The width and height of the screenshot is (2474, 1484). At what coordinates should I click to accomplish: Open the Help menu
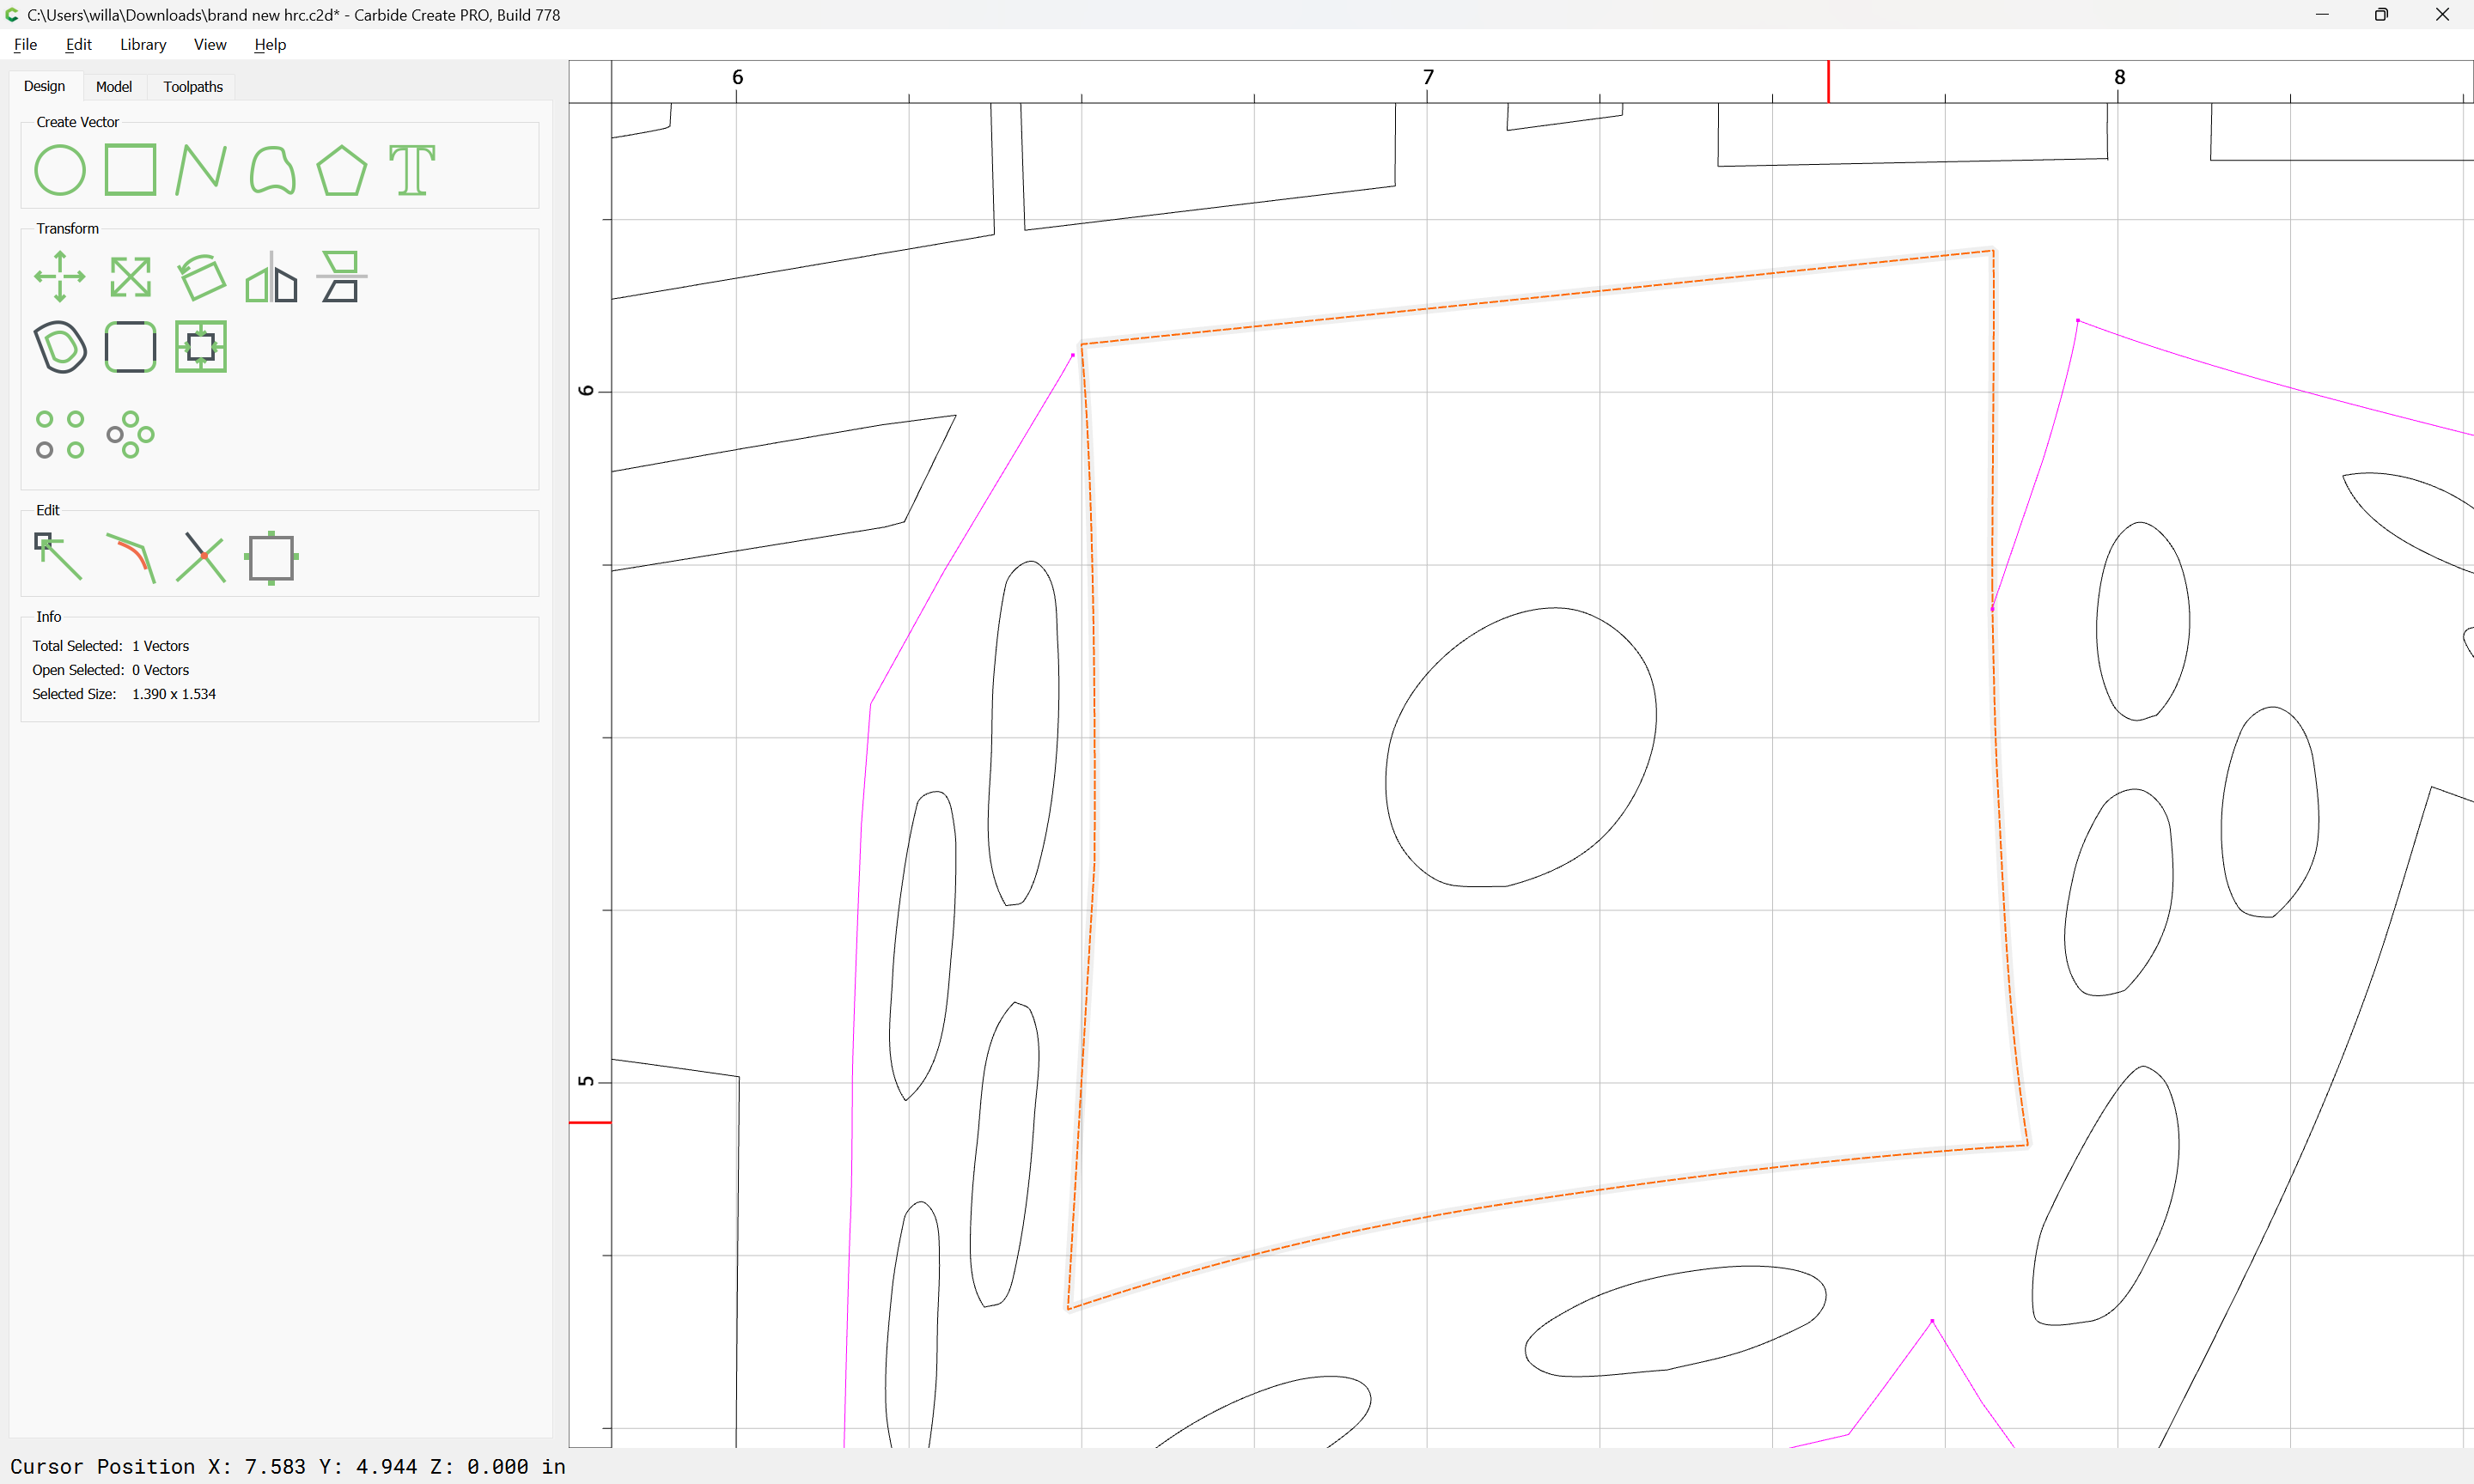click(x=270, y=44)
